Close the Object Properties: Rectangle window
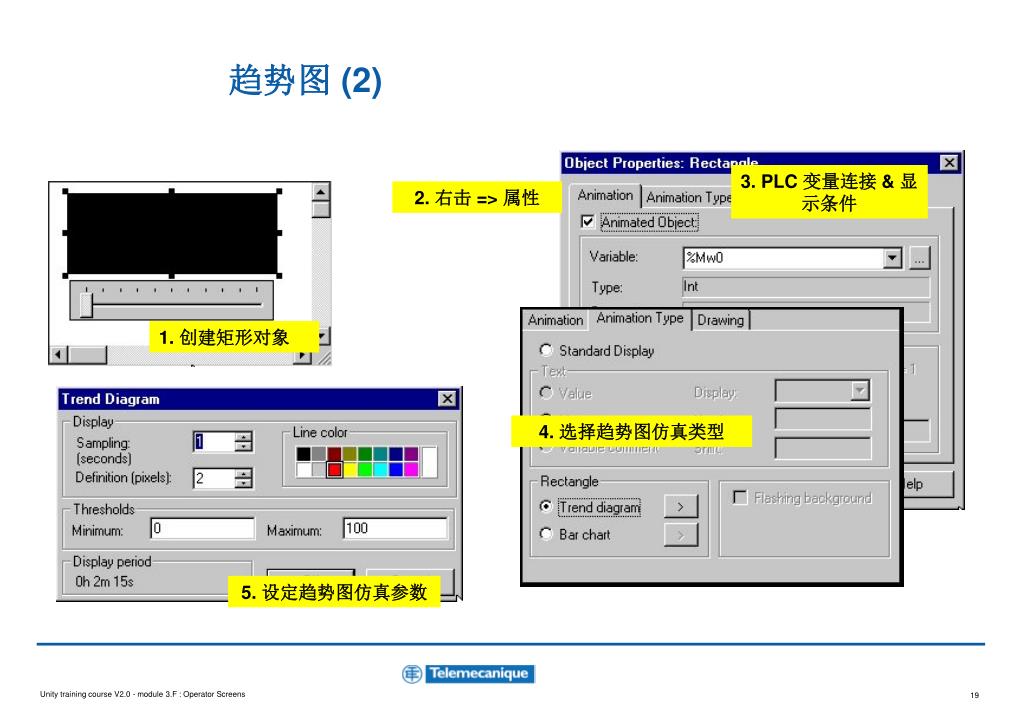 pyautogui.click(x=949, y=162)
